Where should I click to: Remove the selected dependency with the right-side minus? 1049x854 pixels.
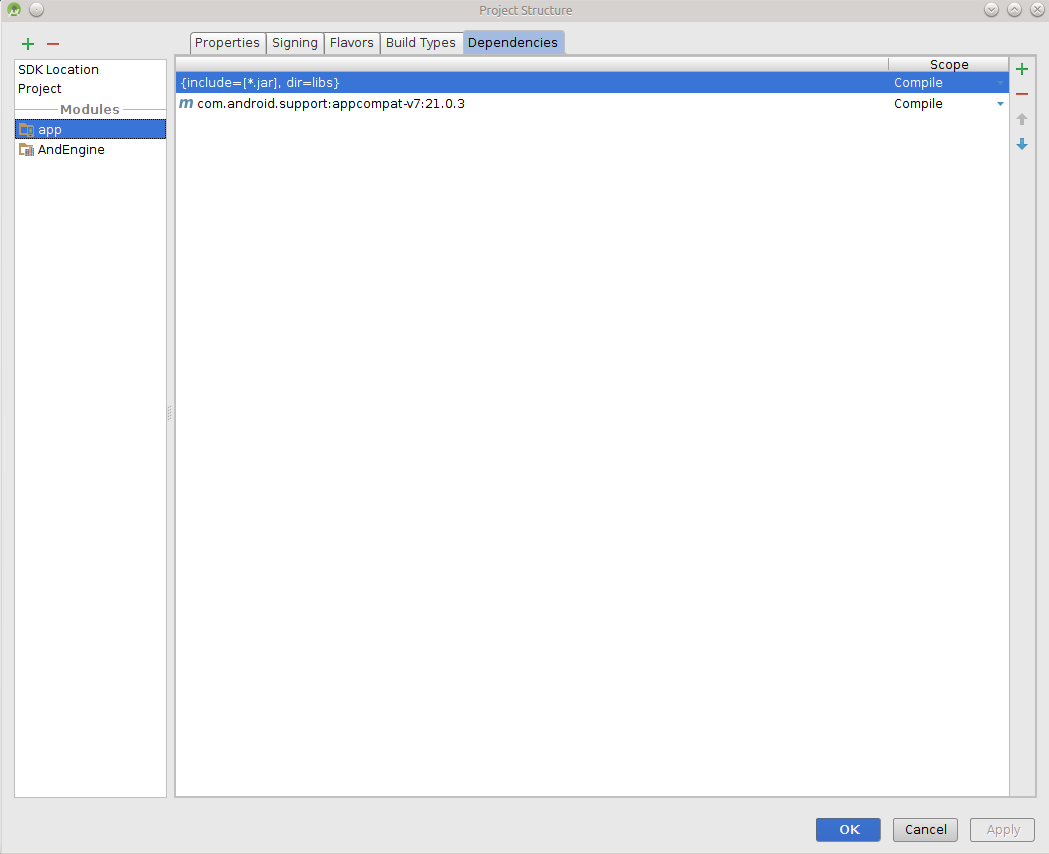(x=1021, y=94)
